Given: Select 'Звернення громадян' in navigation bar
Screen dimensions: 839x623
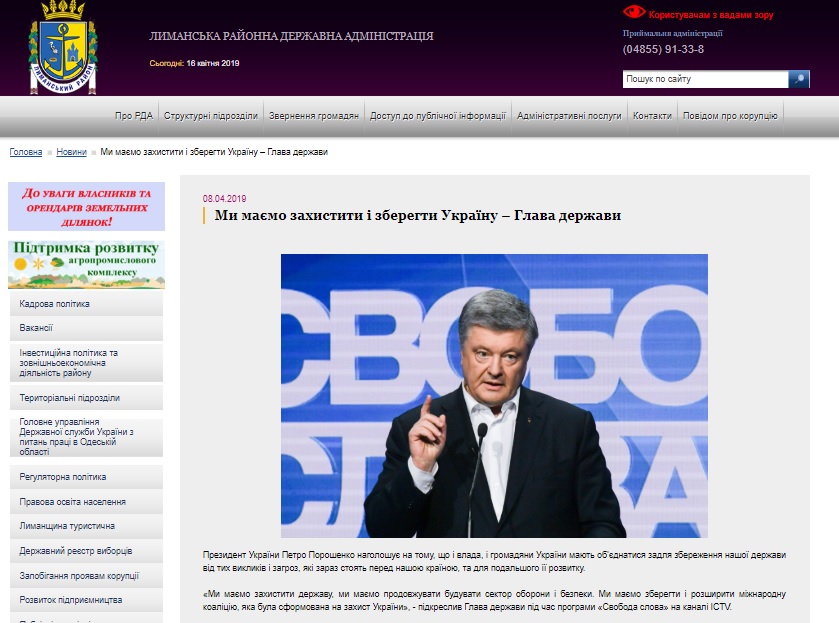Looking at the screenshot, I should [x=313, y=116].
